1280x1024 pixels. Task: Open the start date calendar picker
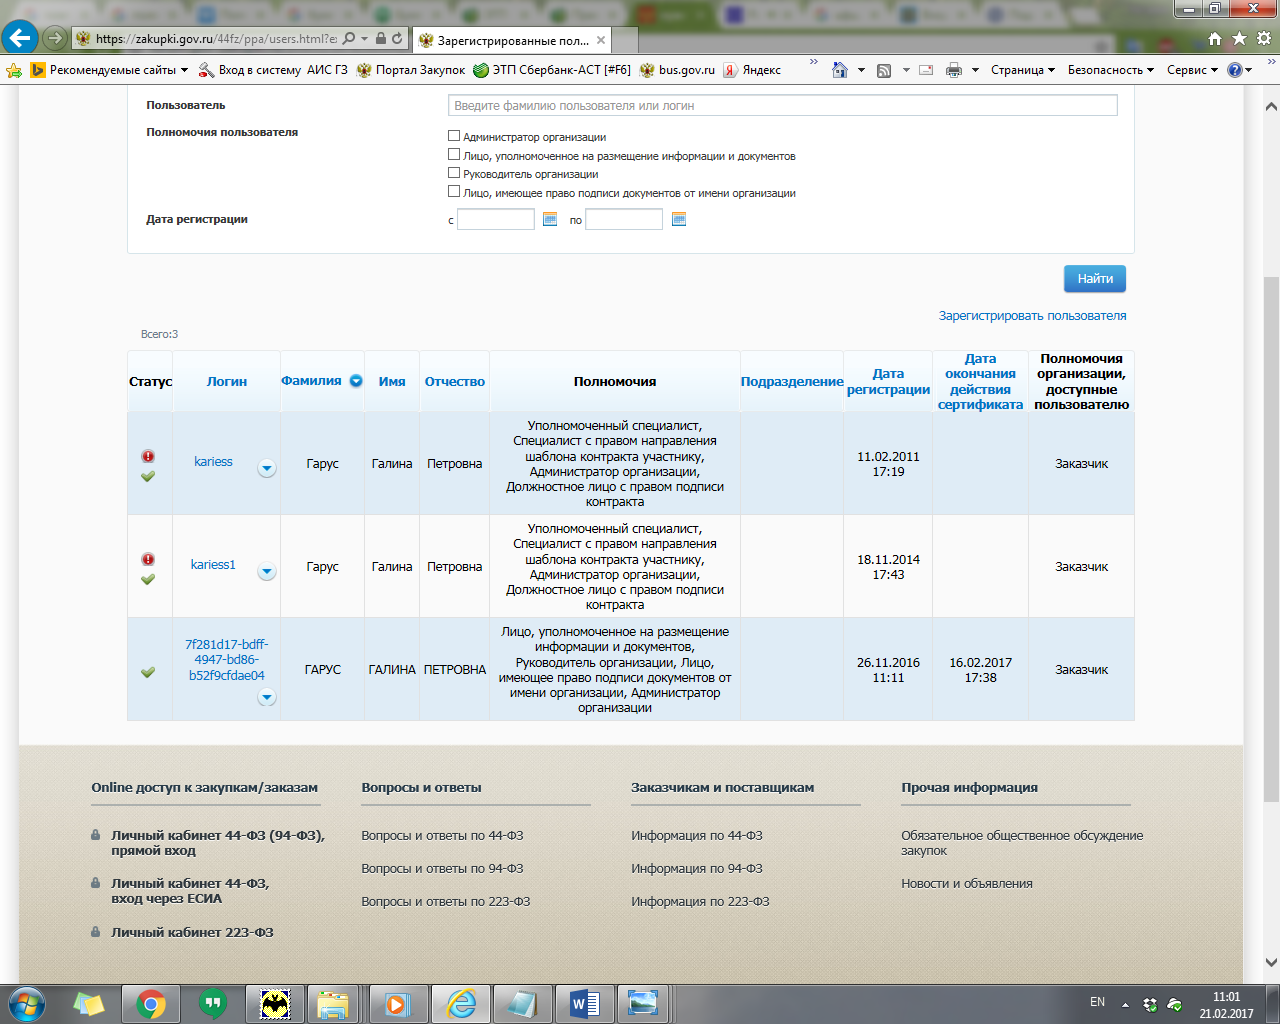[x=550, y=219]
